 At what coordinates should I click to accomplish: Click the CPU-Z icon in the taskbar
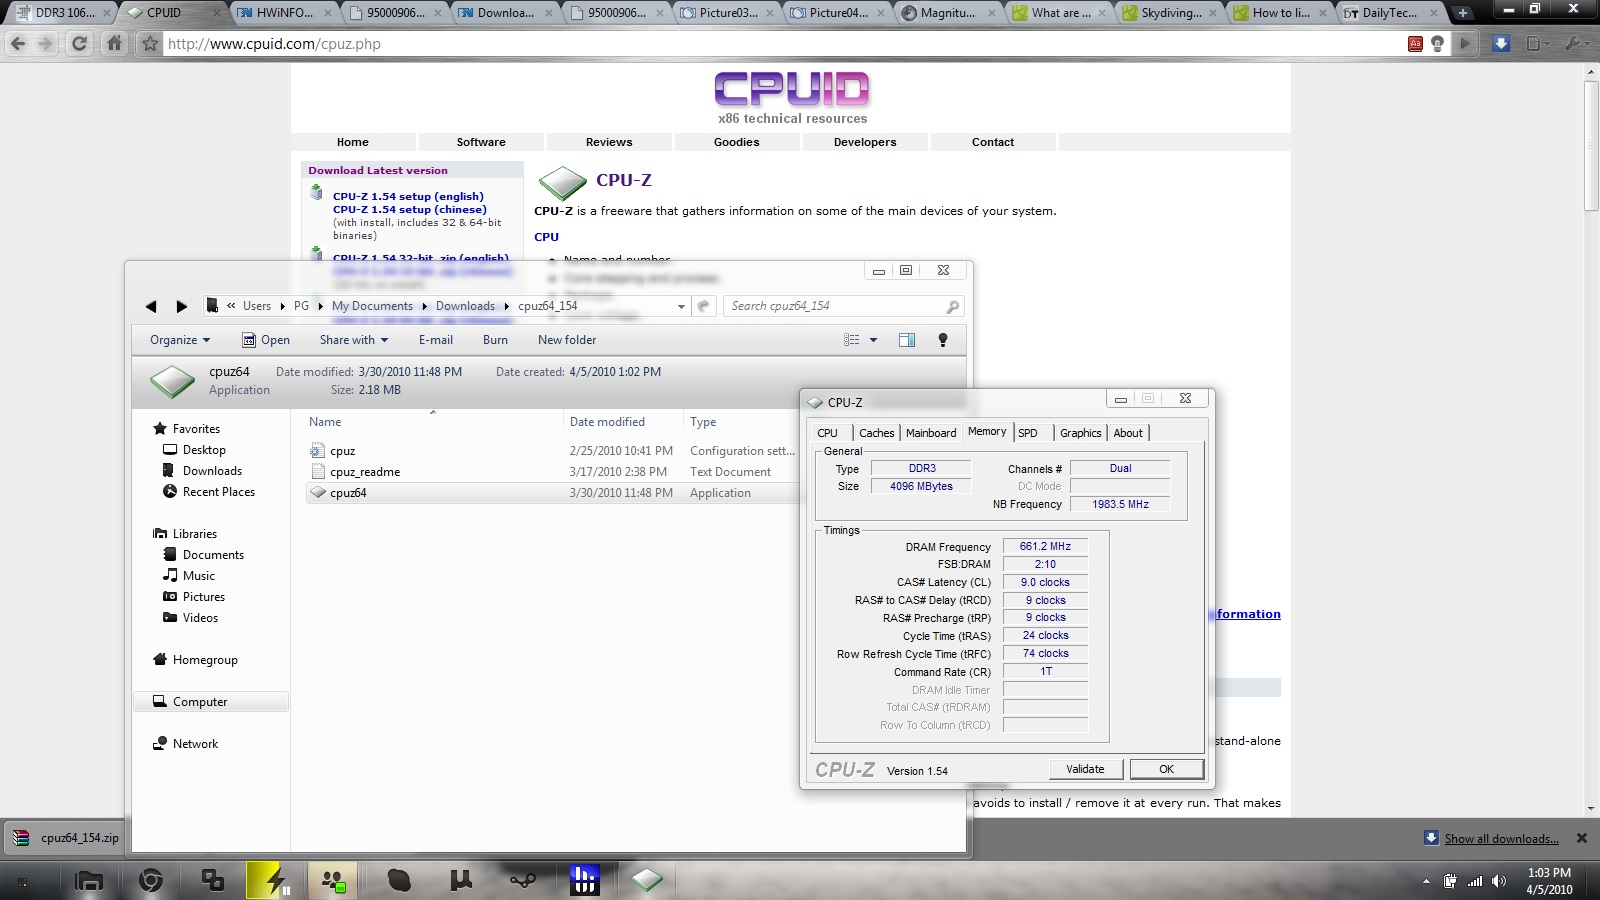(647, 881)
